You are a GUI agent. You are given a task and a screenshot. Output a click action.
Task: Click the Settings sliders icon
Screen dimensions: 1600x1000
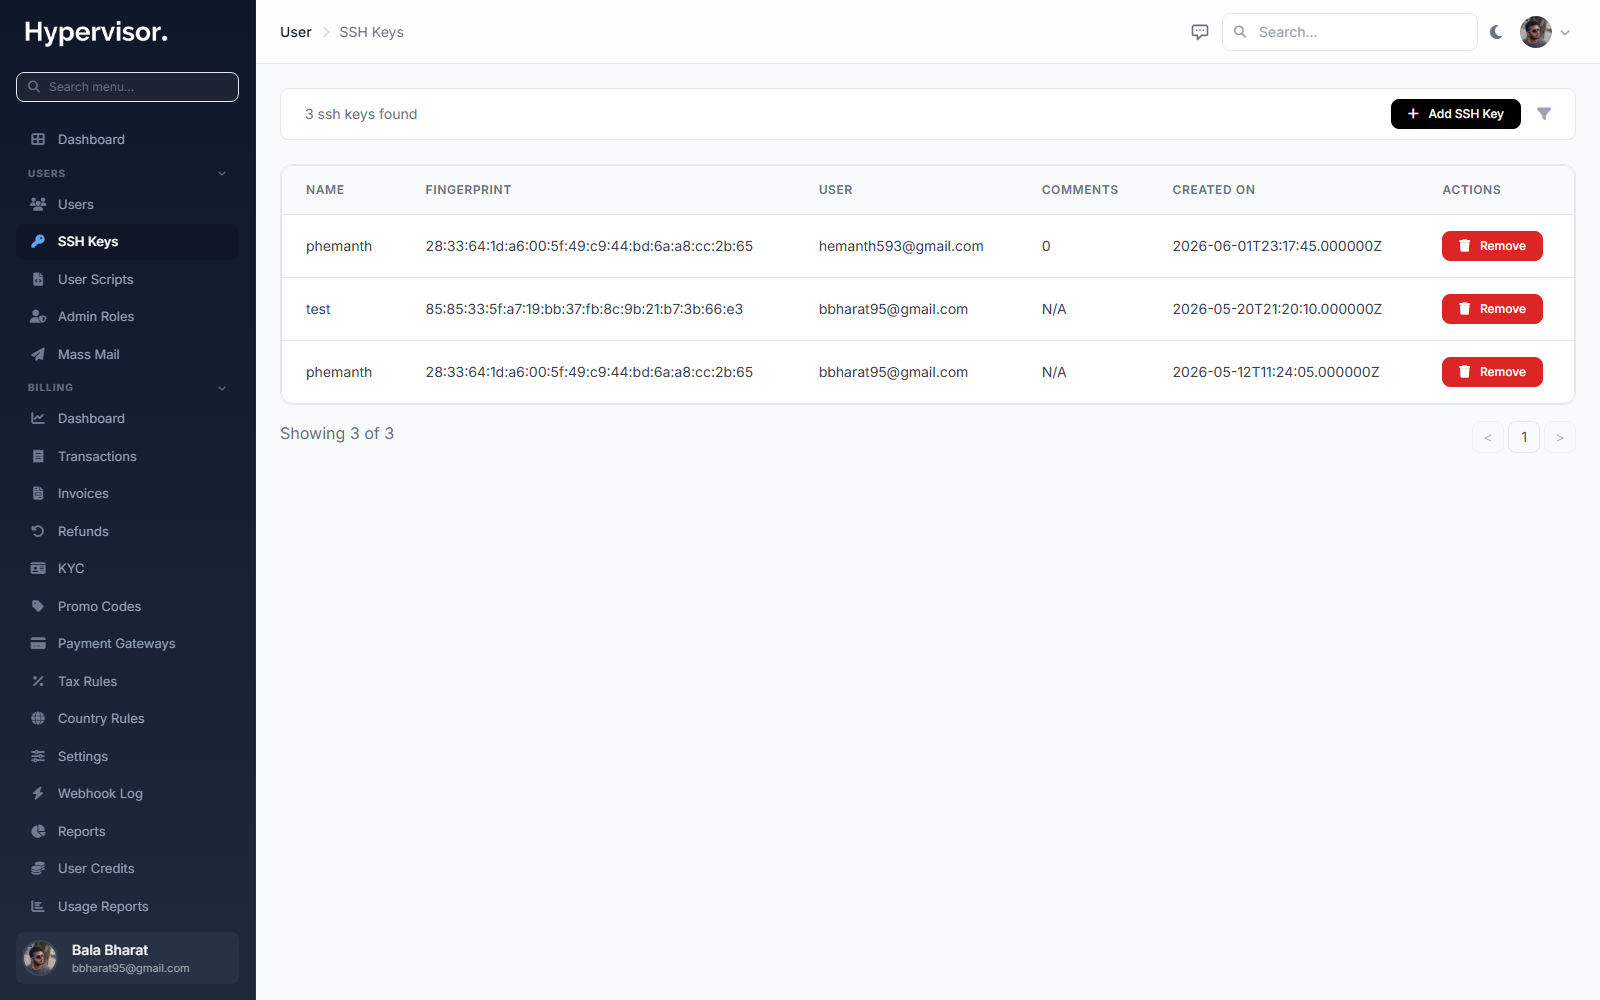pos(38,756)
